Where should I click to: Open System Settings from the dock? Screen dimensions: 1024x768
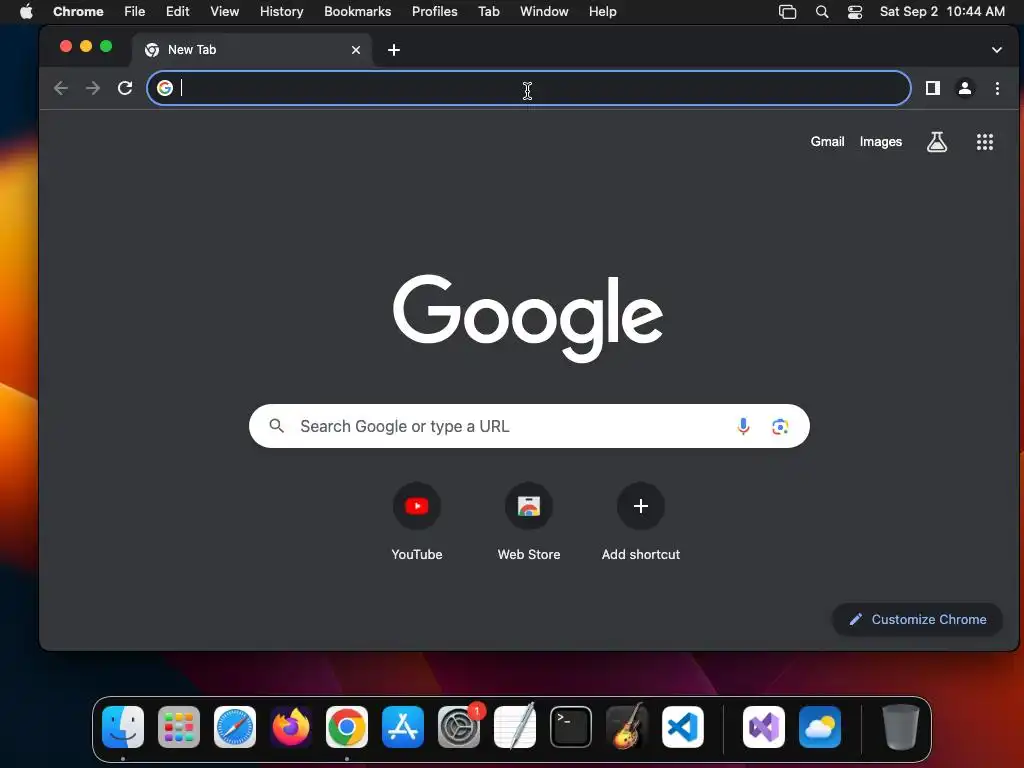point(459,727)
